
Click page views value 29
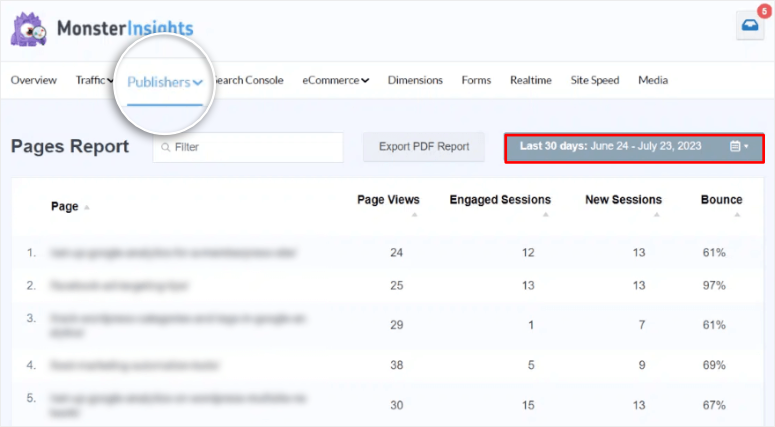[x=396, y=325]
